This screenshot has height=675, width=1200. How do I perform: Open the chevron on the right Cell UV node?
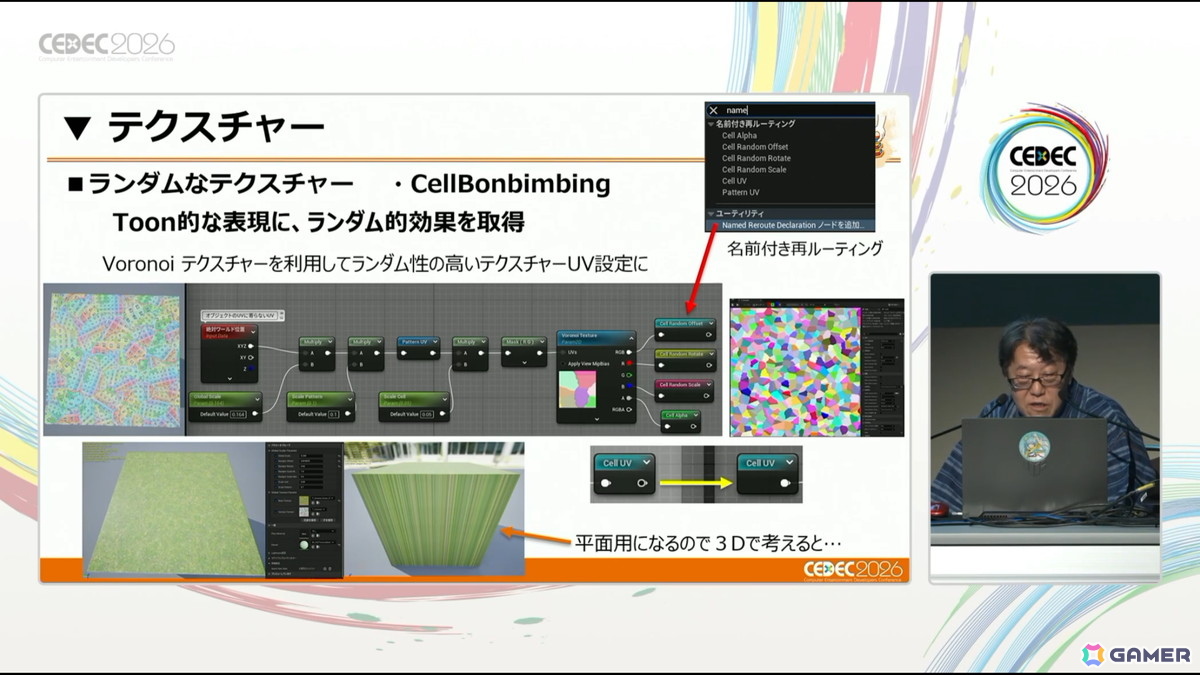pos(790,462)
